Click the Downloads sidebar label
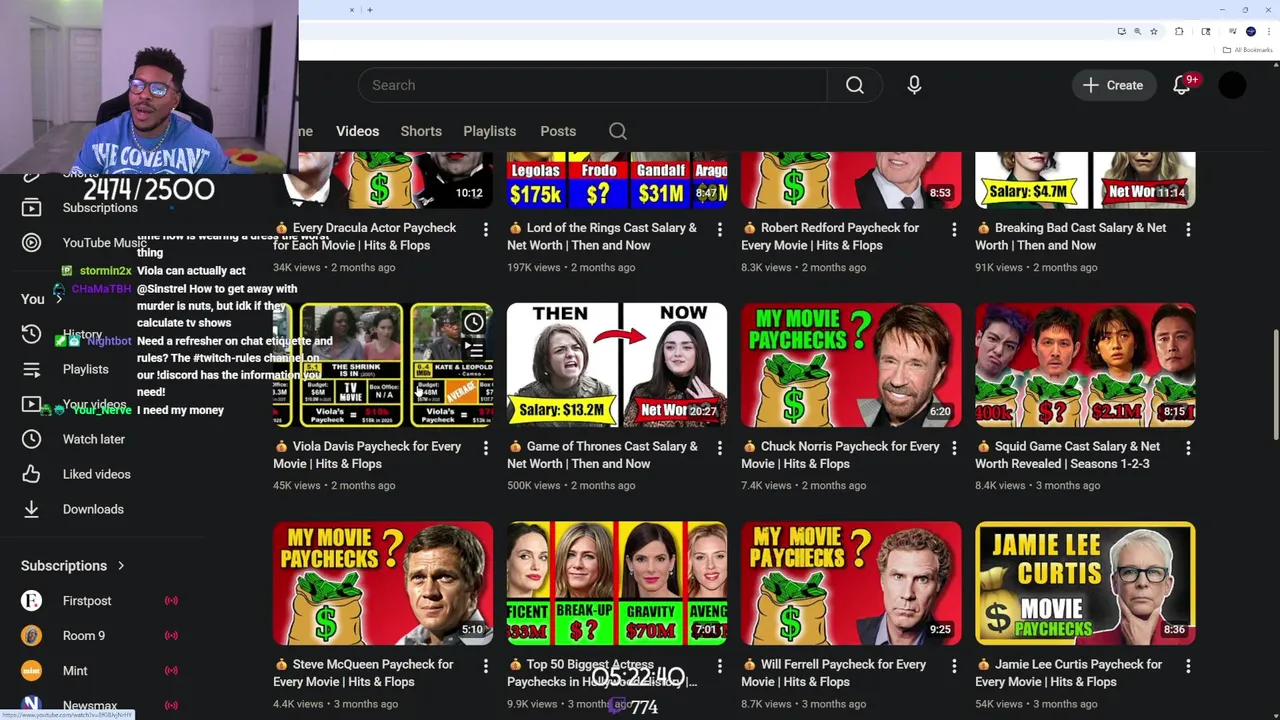Viewport: 1280px width, 720px height. 93,509
